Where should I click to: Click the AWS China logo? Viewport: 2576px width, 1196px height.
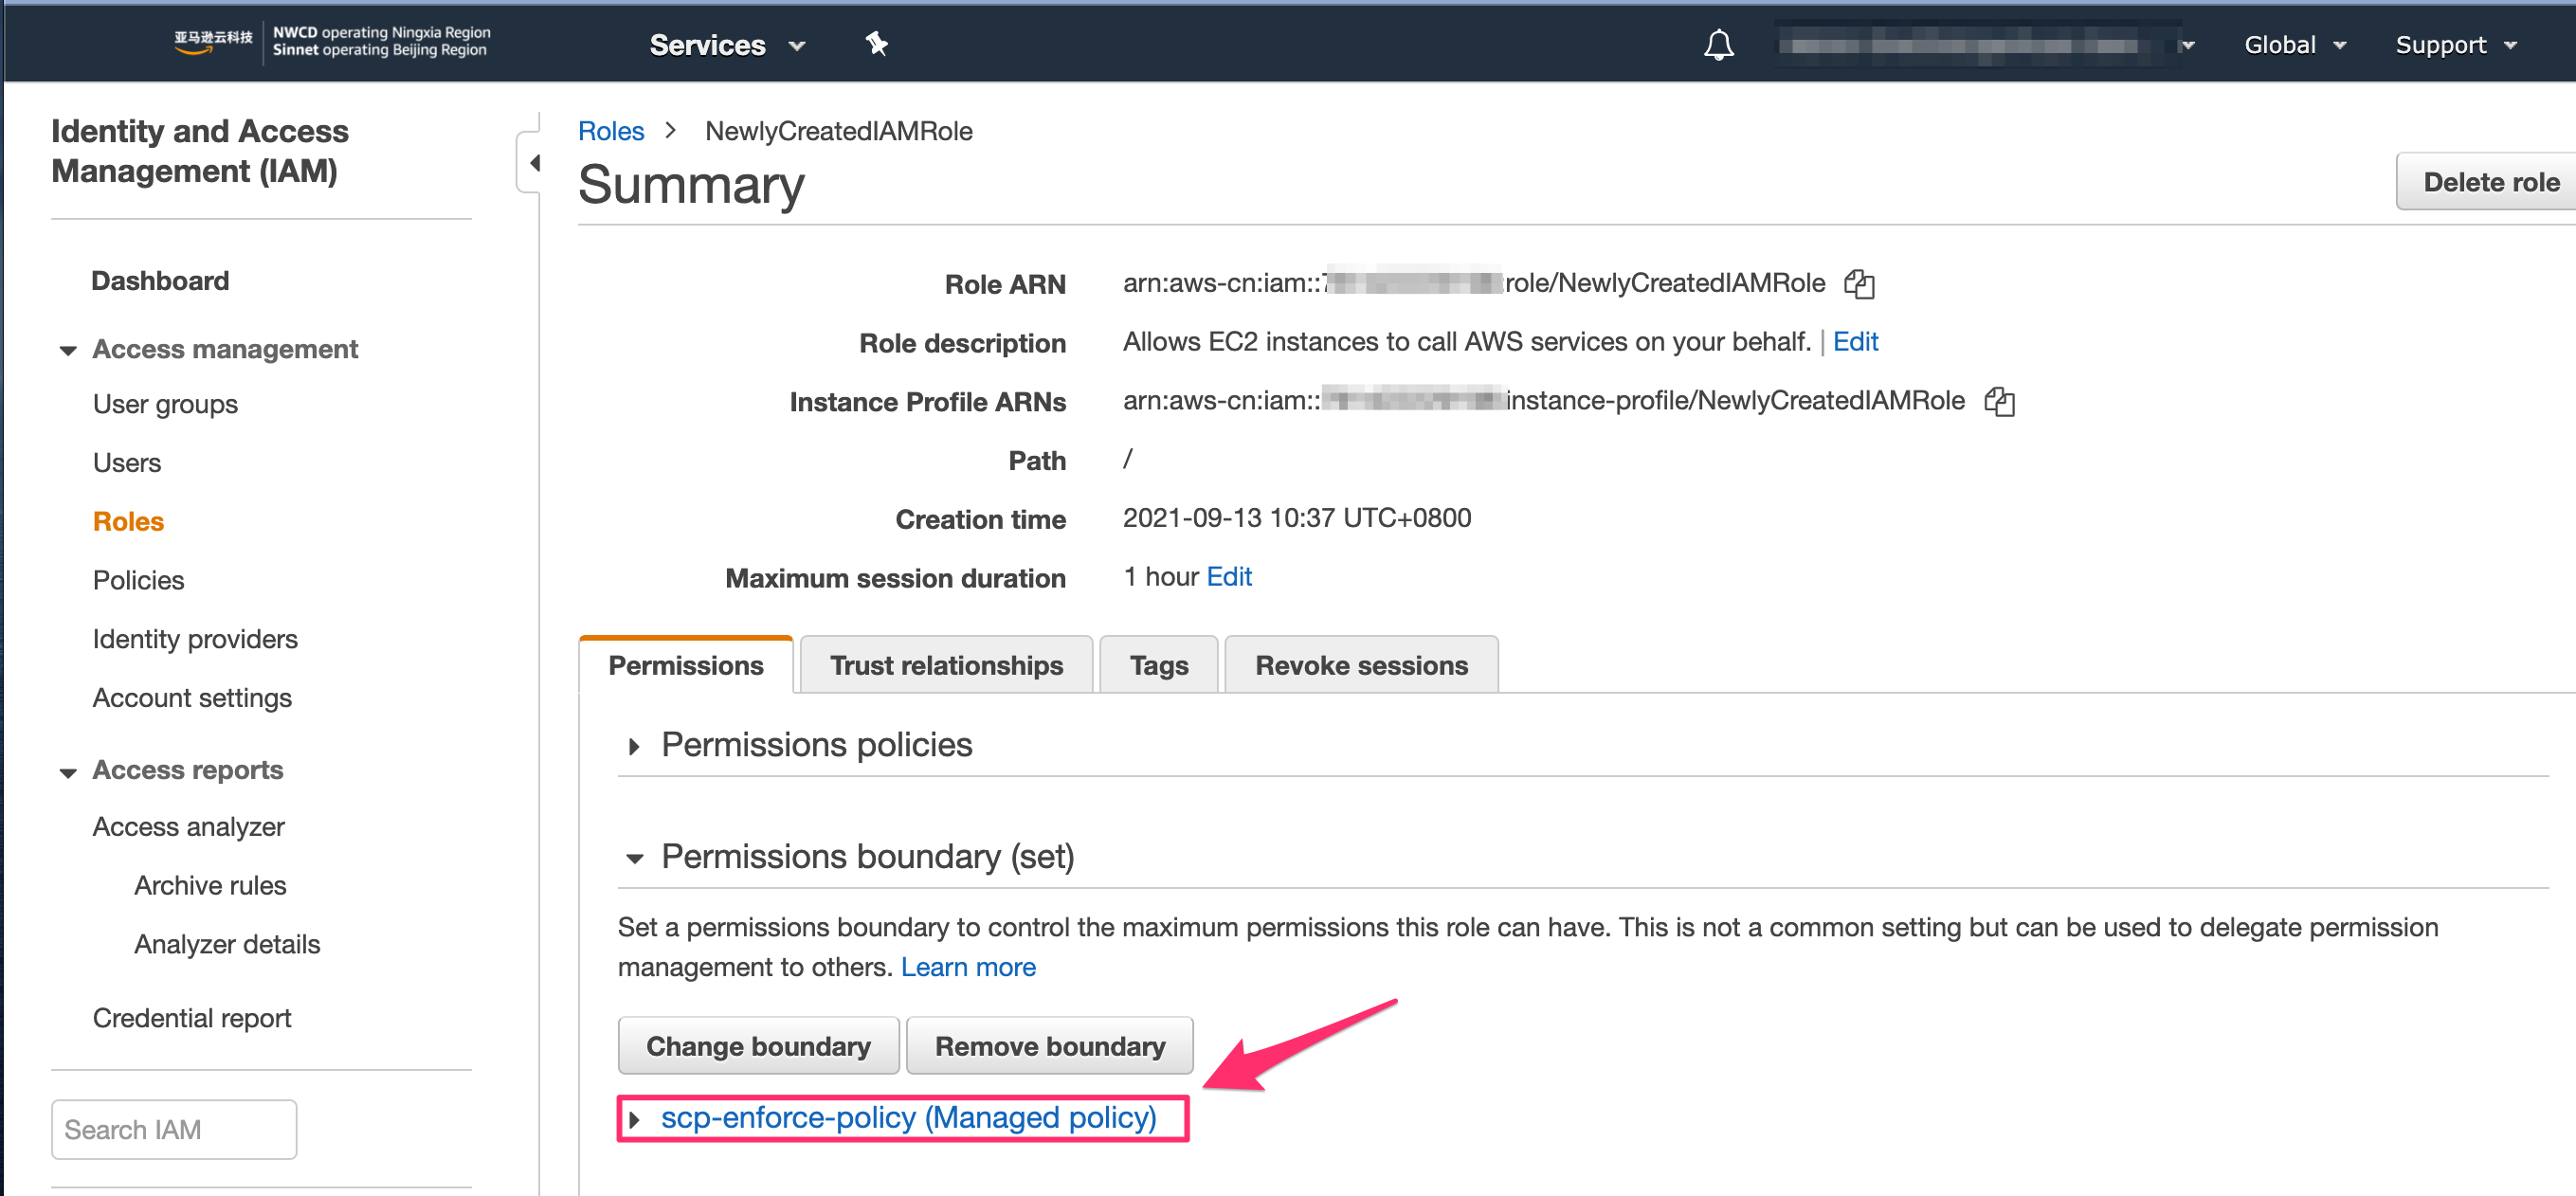pos(213,41)
